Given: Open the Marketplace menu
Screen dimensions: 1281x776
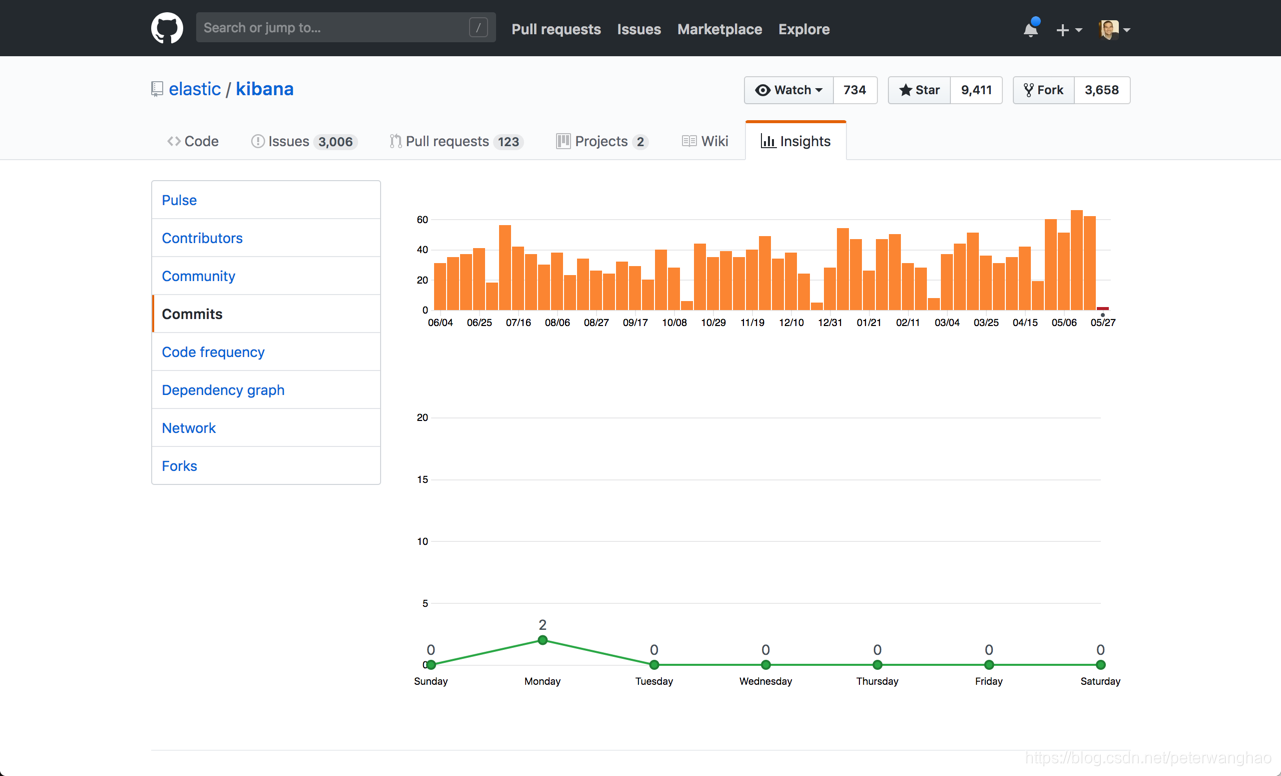Looking at the screenshot, I should point(719,29).
